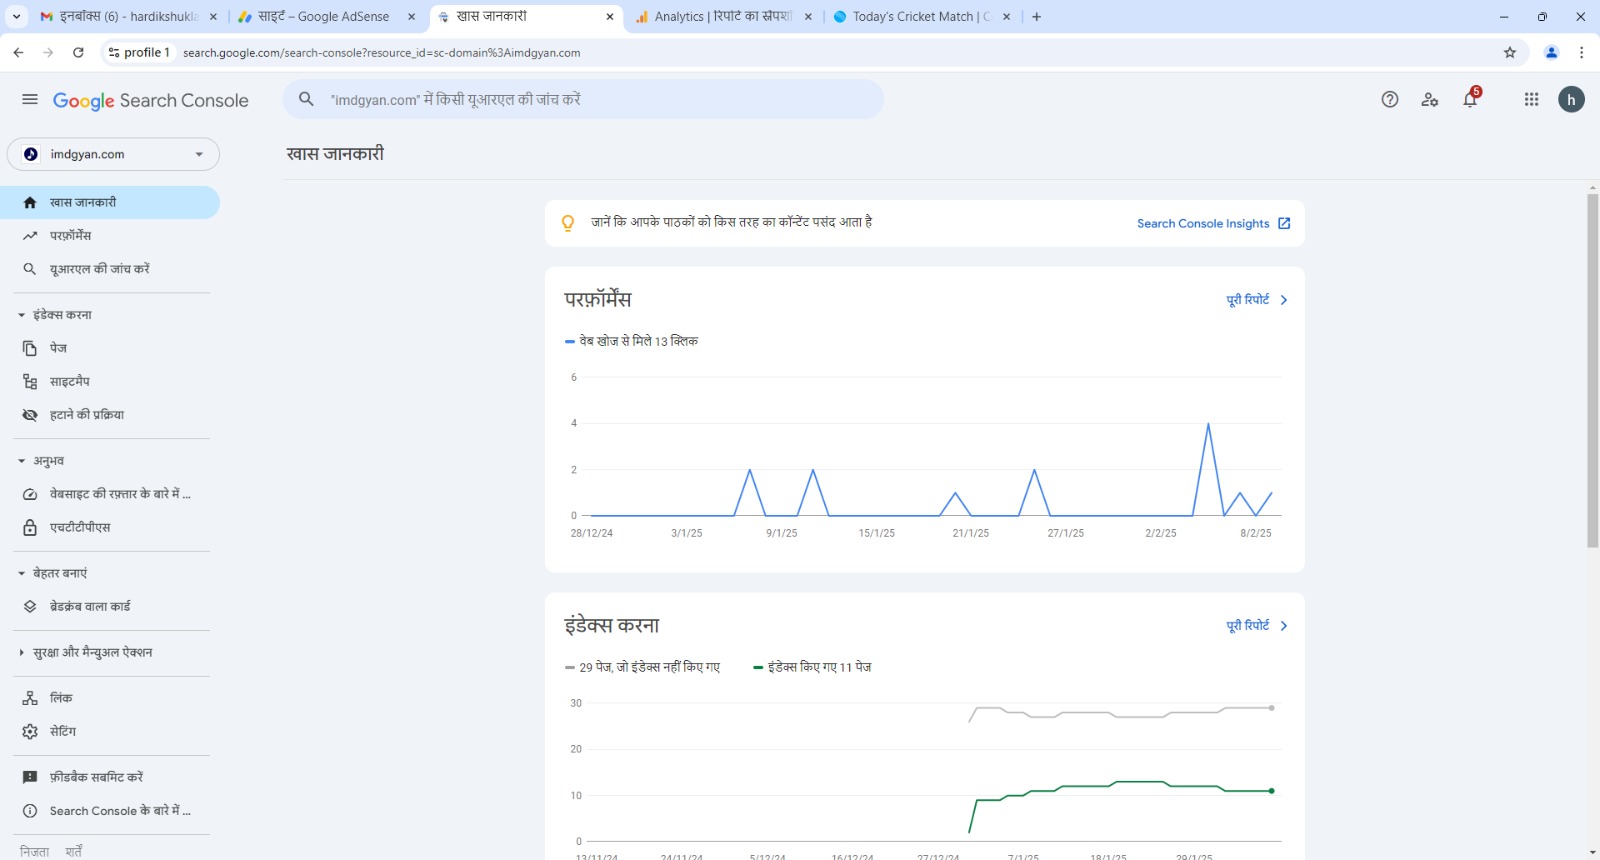Click the शर्तें terms footer link

[74, 852]
